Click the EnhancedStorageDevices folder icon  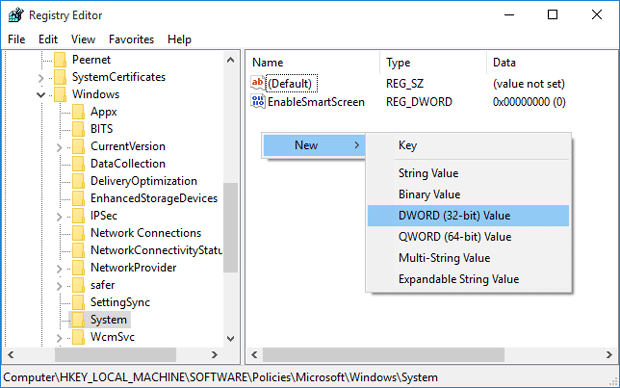[x=78, y=198]
